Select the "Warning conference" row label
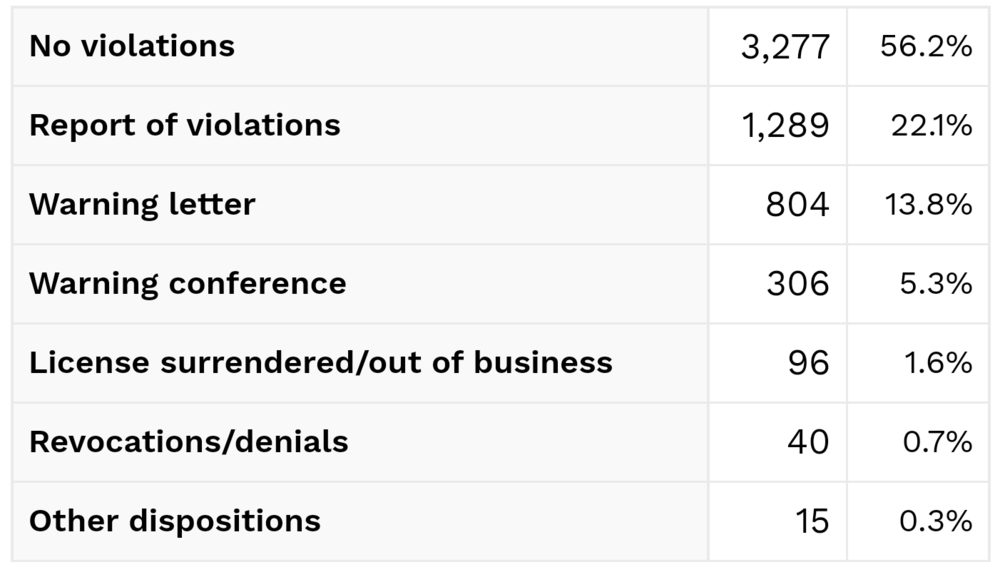1000x567 pixels. 188,283
